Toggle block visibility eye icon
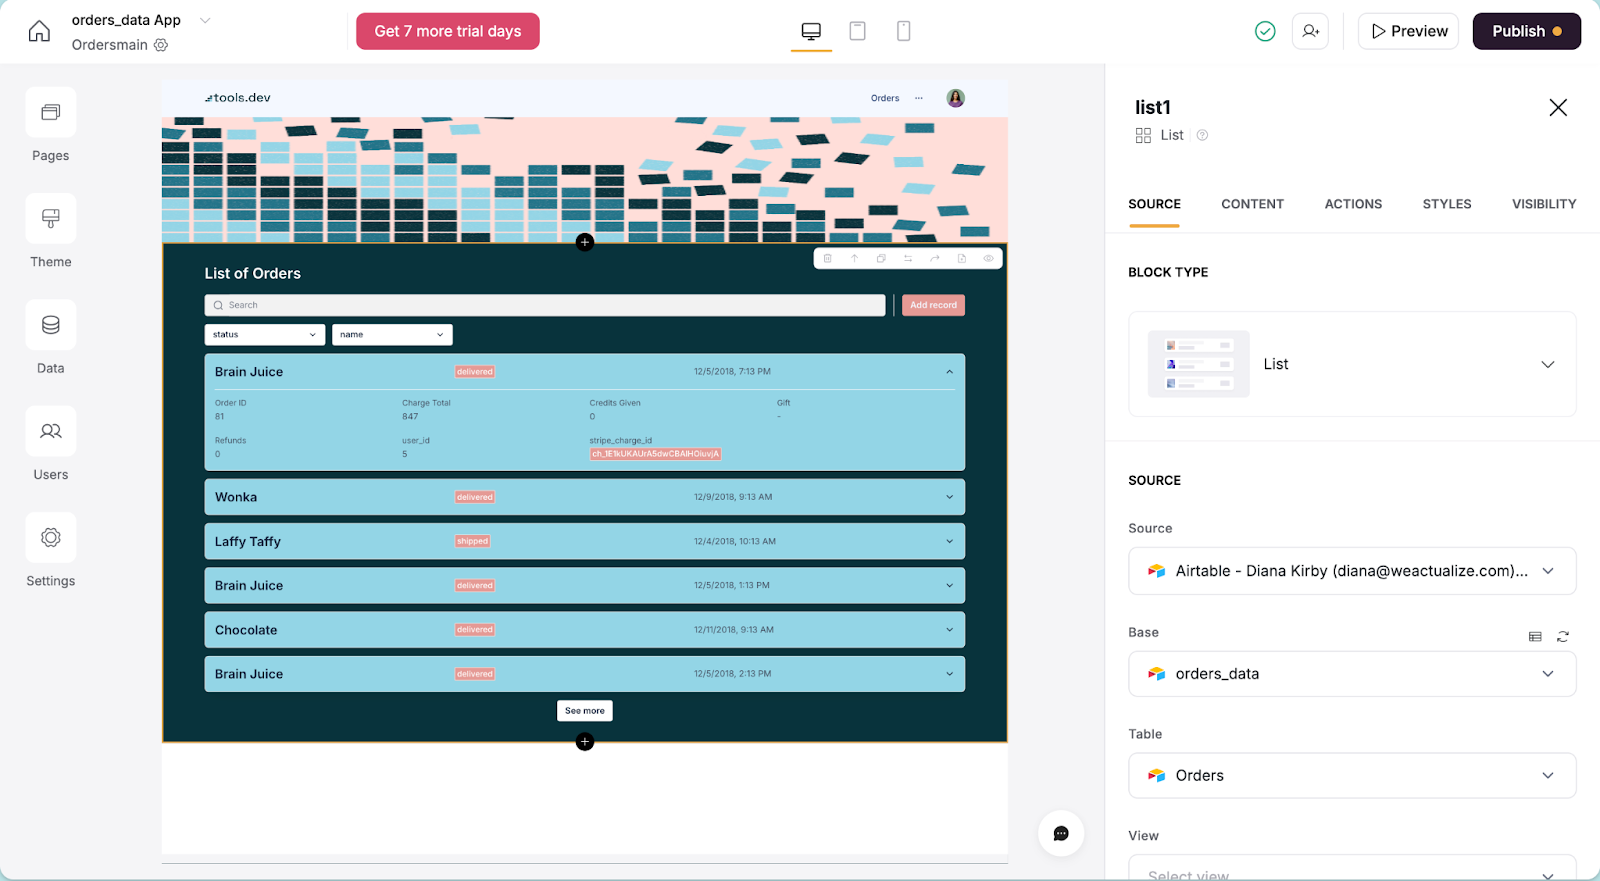1600x881 pixels. point(988,258)
